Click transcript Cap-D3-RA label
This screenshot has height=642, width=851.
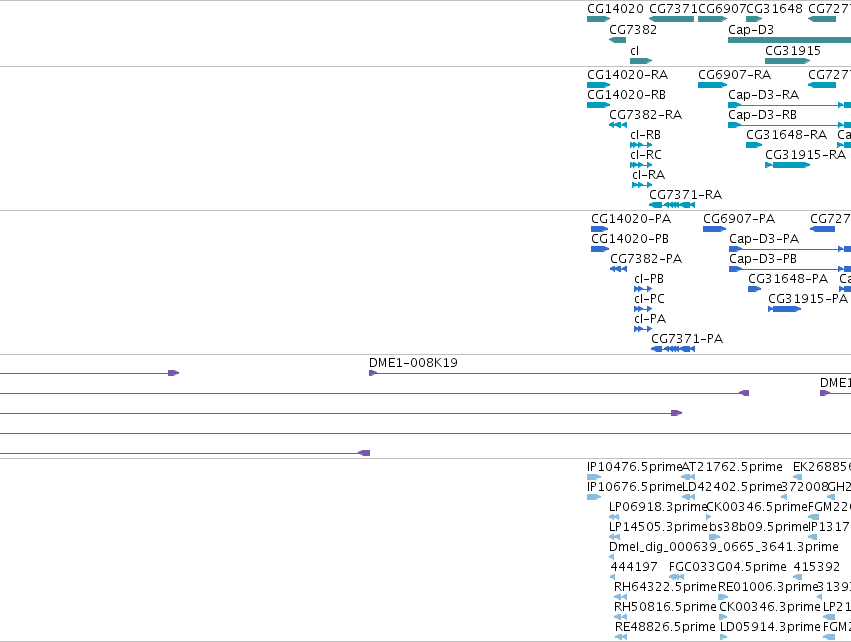coord(764,95)
